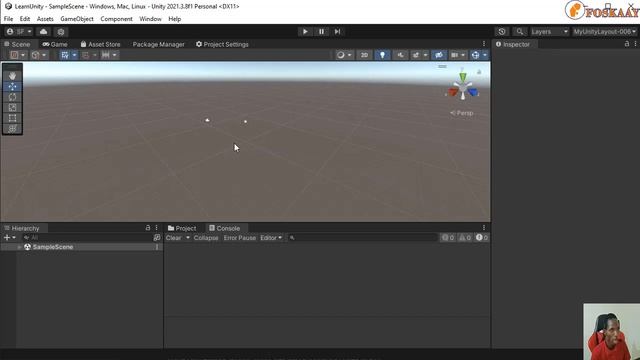Select the Transform tool
The height and width of the screenshot is (360, 640).
(x=12, y=129)
